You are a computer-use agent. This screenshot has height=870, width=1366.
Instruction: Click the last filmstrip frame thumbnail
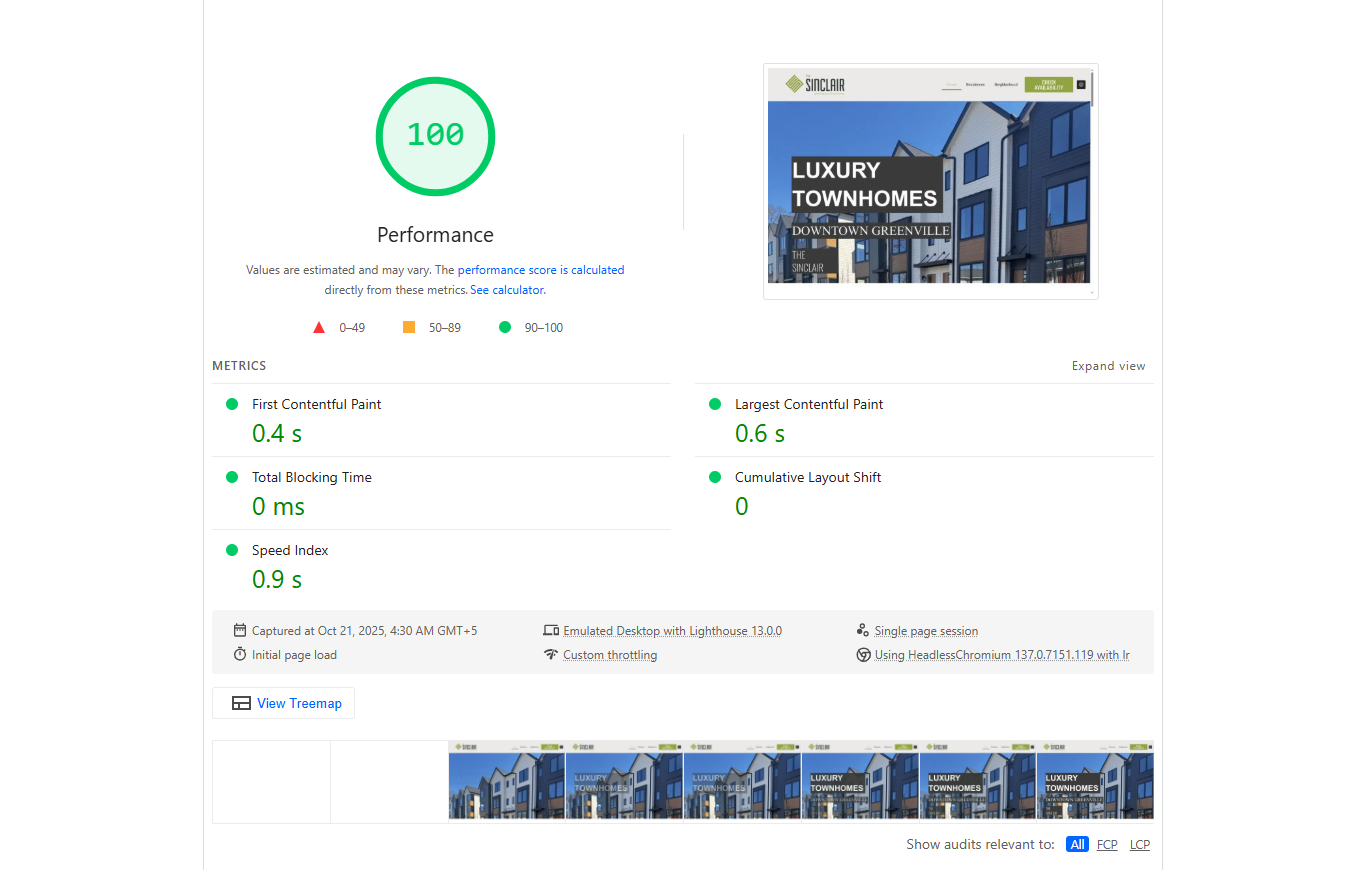pos(1095,780)
